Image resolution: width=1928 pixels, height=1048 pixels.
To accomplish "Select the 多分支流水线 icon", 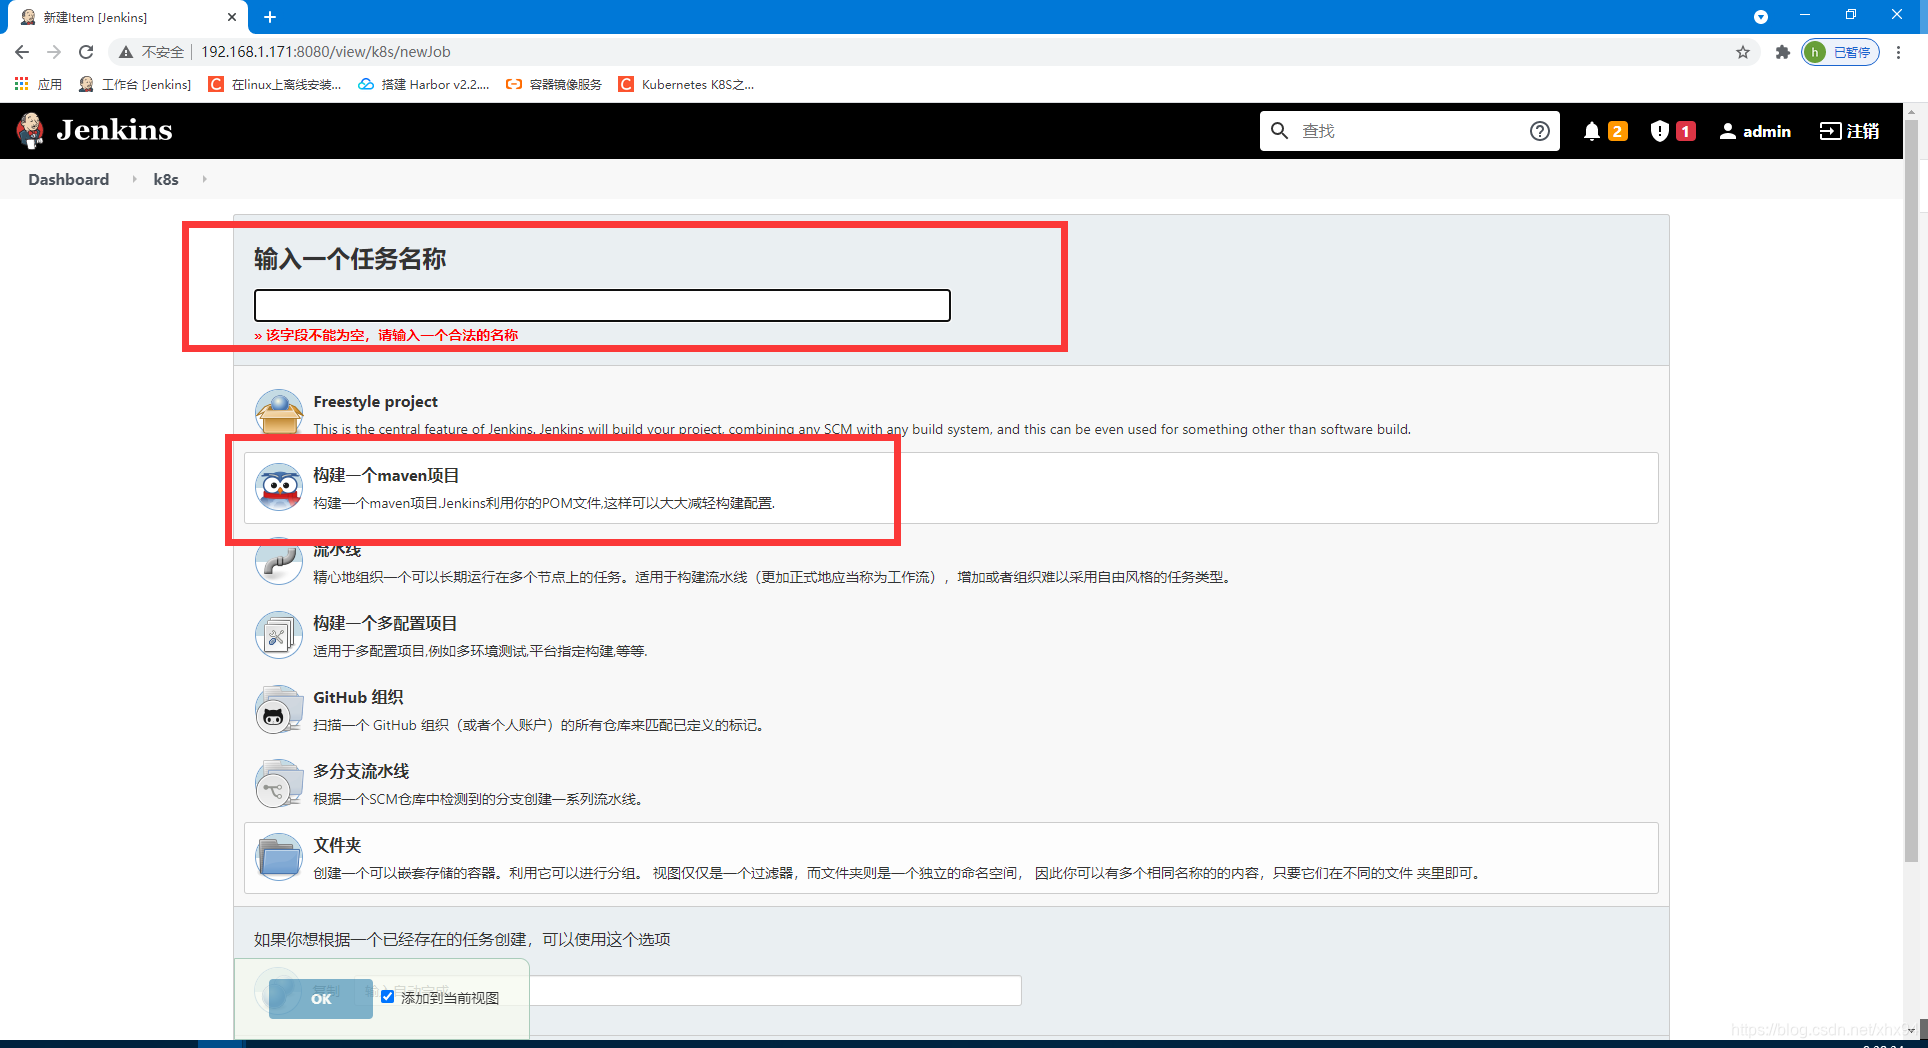I will click(279, 783).
